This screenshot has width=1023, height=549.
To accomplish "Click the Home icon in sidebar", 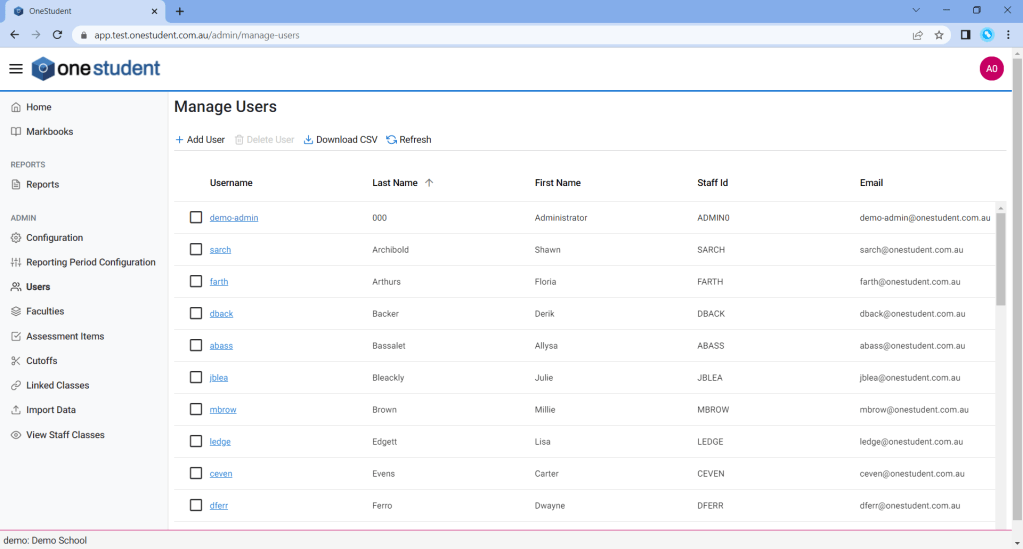I will tap(16, 107).
